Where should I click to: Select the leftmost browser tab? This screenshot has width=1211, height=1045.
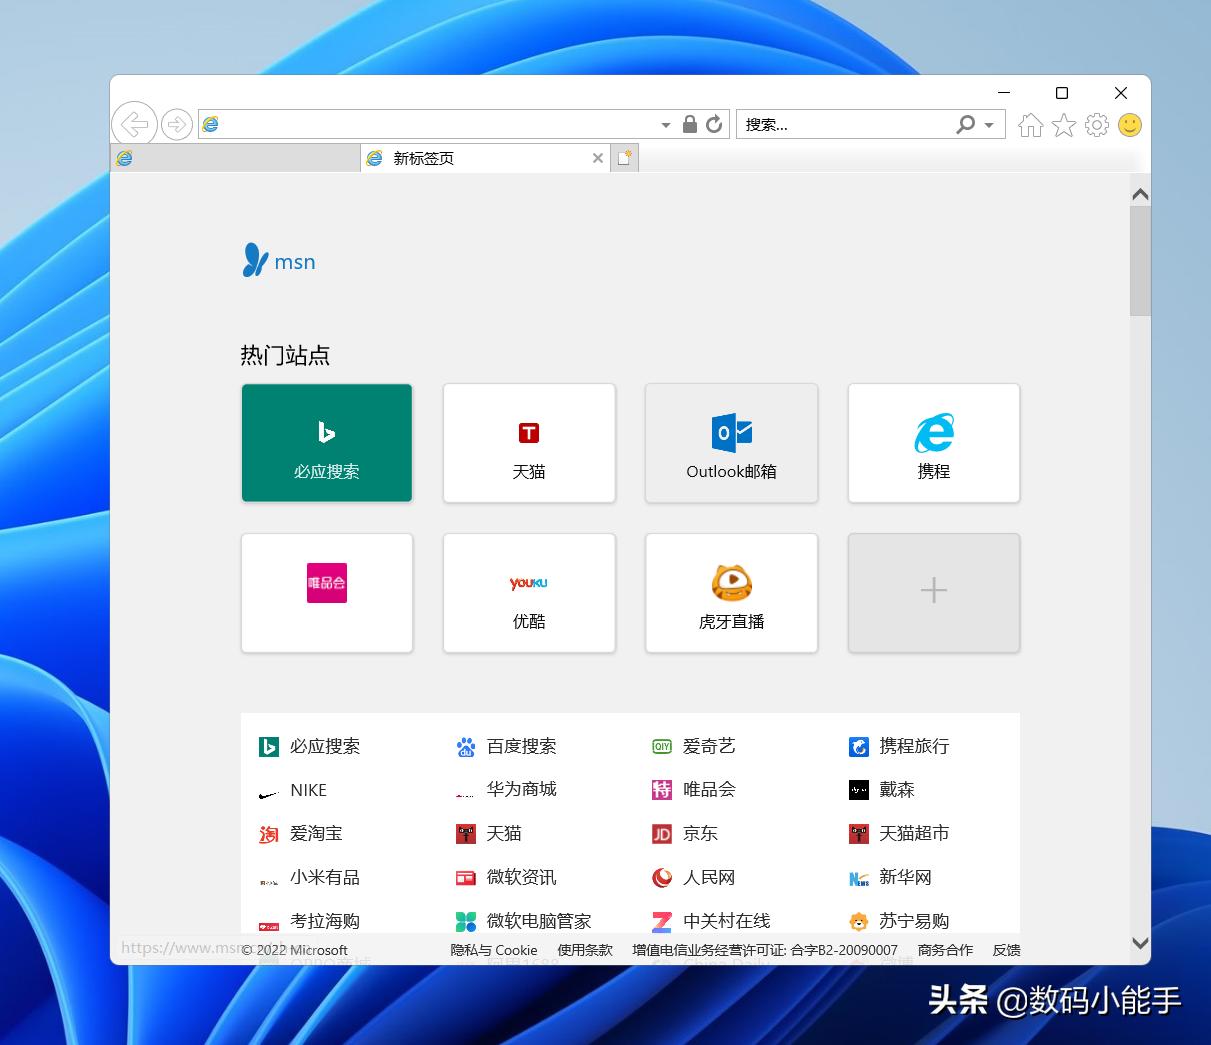click(x=235, y=157)
